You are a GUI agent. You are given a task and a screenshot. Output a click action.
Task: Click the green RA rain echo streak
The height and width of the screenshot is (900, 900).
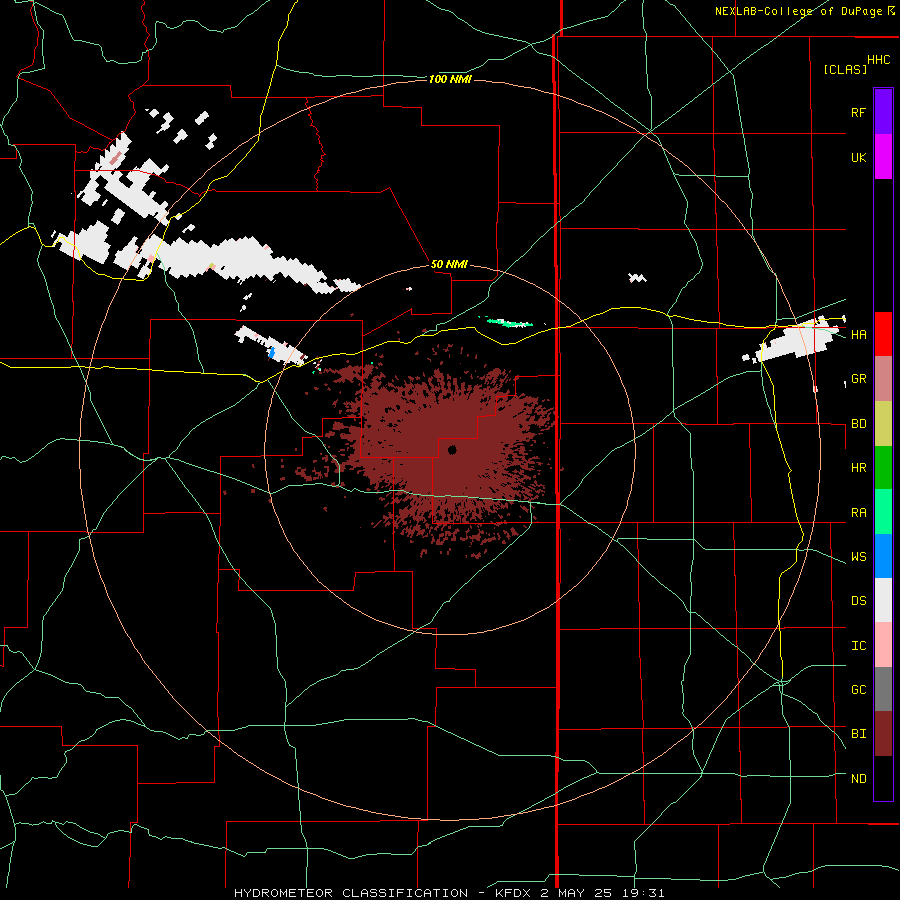(x=510, y=323)
